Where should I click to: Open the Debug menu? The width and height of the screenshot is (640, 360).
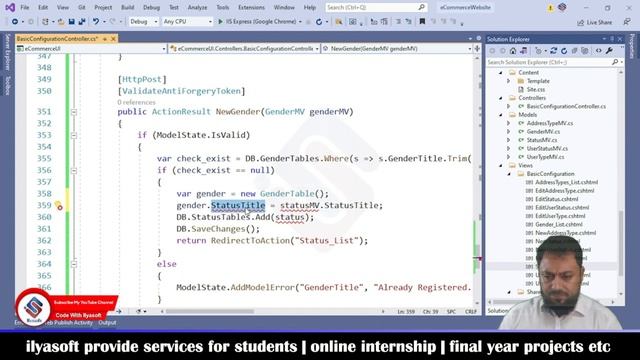click(151, 7)
